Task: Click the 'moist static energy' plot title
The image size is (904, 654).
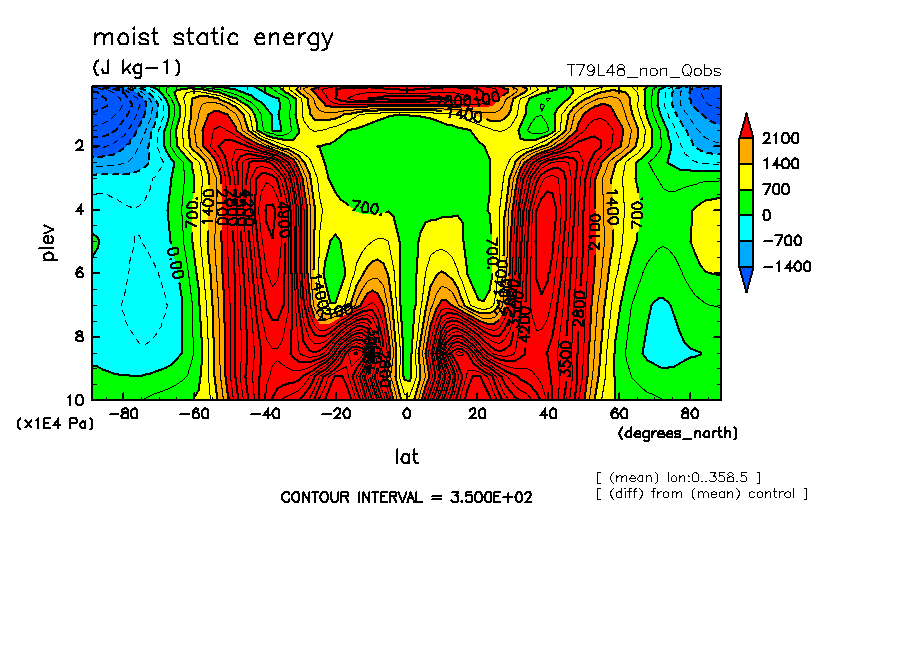Action: tap(213, 38)
